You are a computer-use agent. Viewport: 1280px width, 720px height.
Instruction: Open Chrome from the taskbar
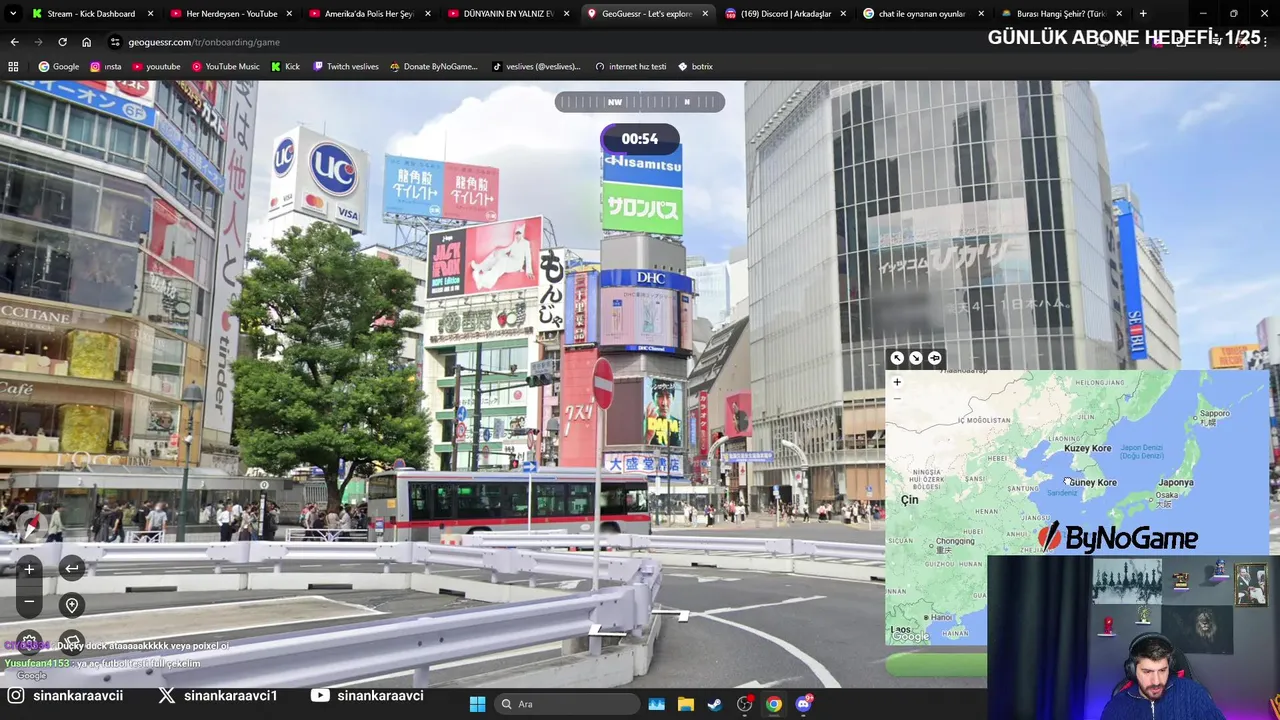tap(773, 704)
